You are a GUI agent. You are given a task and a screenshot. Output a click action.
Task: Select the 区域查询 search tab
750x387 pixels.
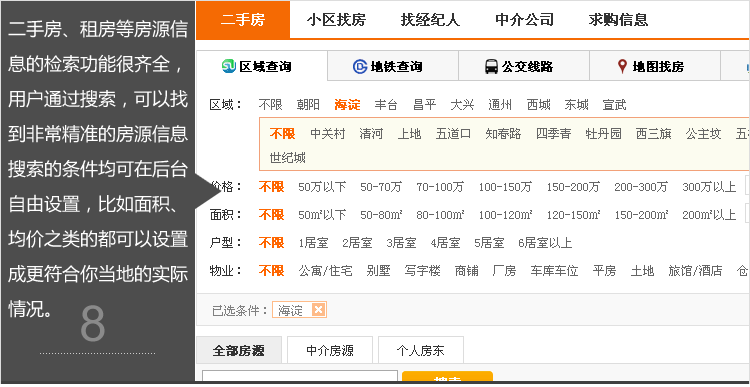(262, 66)
